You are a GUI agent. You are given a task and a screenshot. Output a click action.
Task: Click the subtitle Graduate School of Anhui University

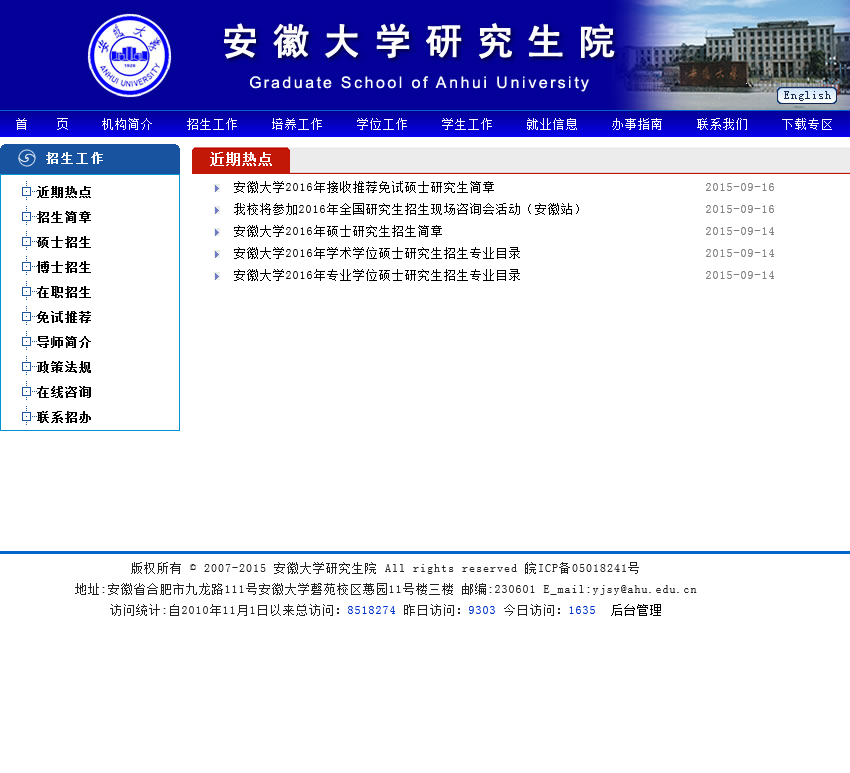coord(419,82)
